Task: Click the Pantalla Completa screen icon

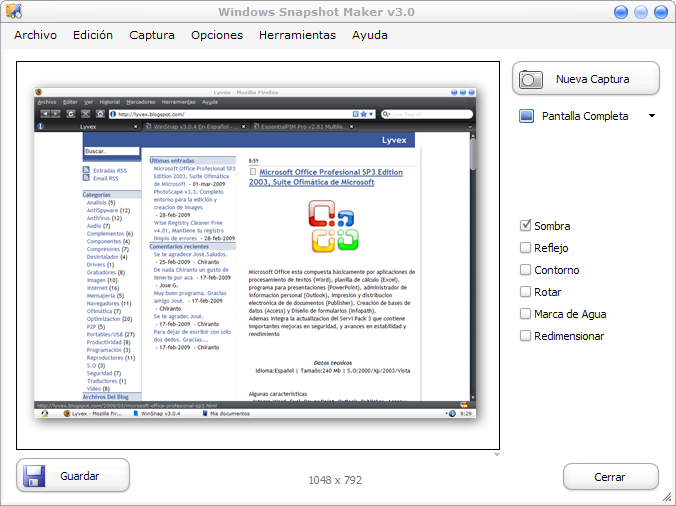Action: (x=527, y=116)
